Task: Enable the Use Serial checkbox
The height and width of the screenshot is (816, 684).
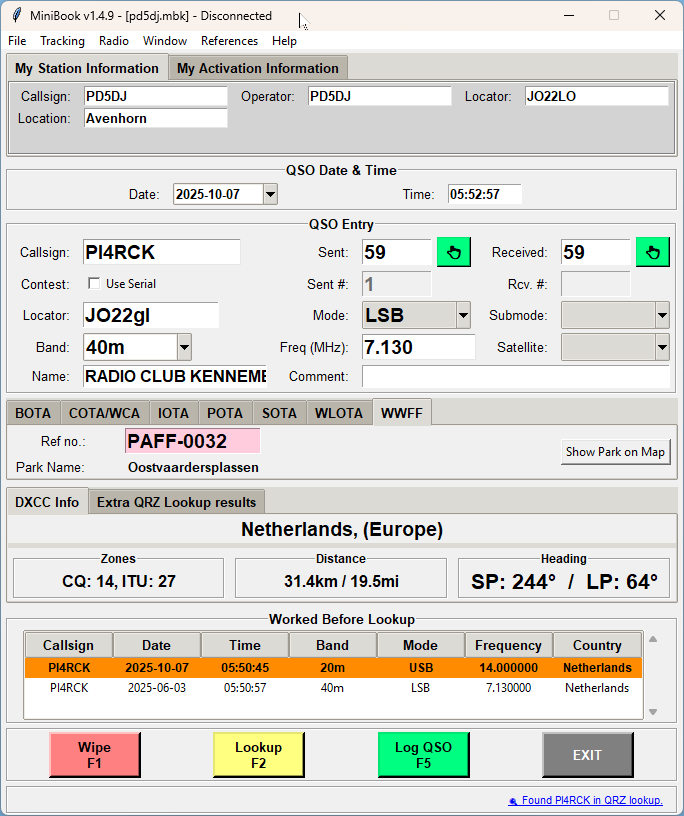Action: pos(95,284)
